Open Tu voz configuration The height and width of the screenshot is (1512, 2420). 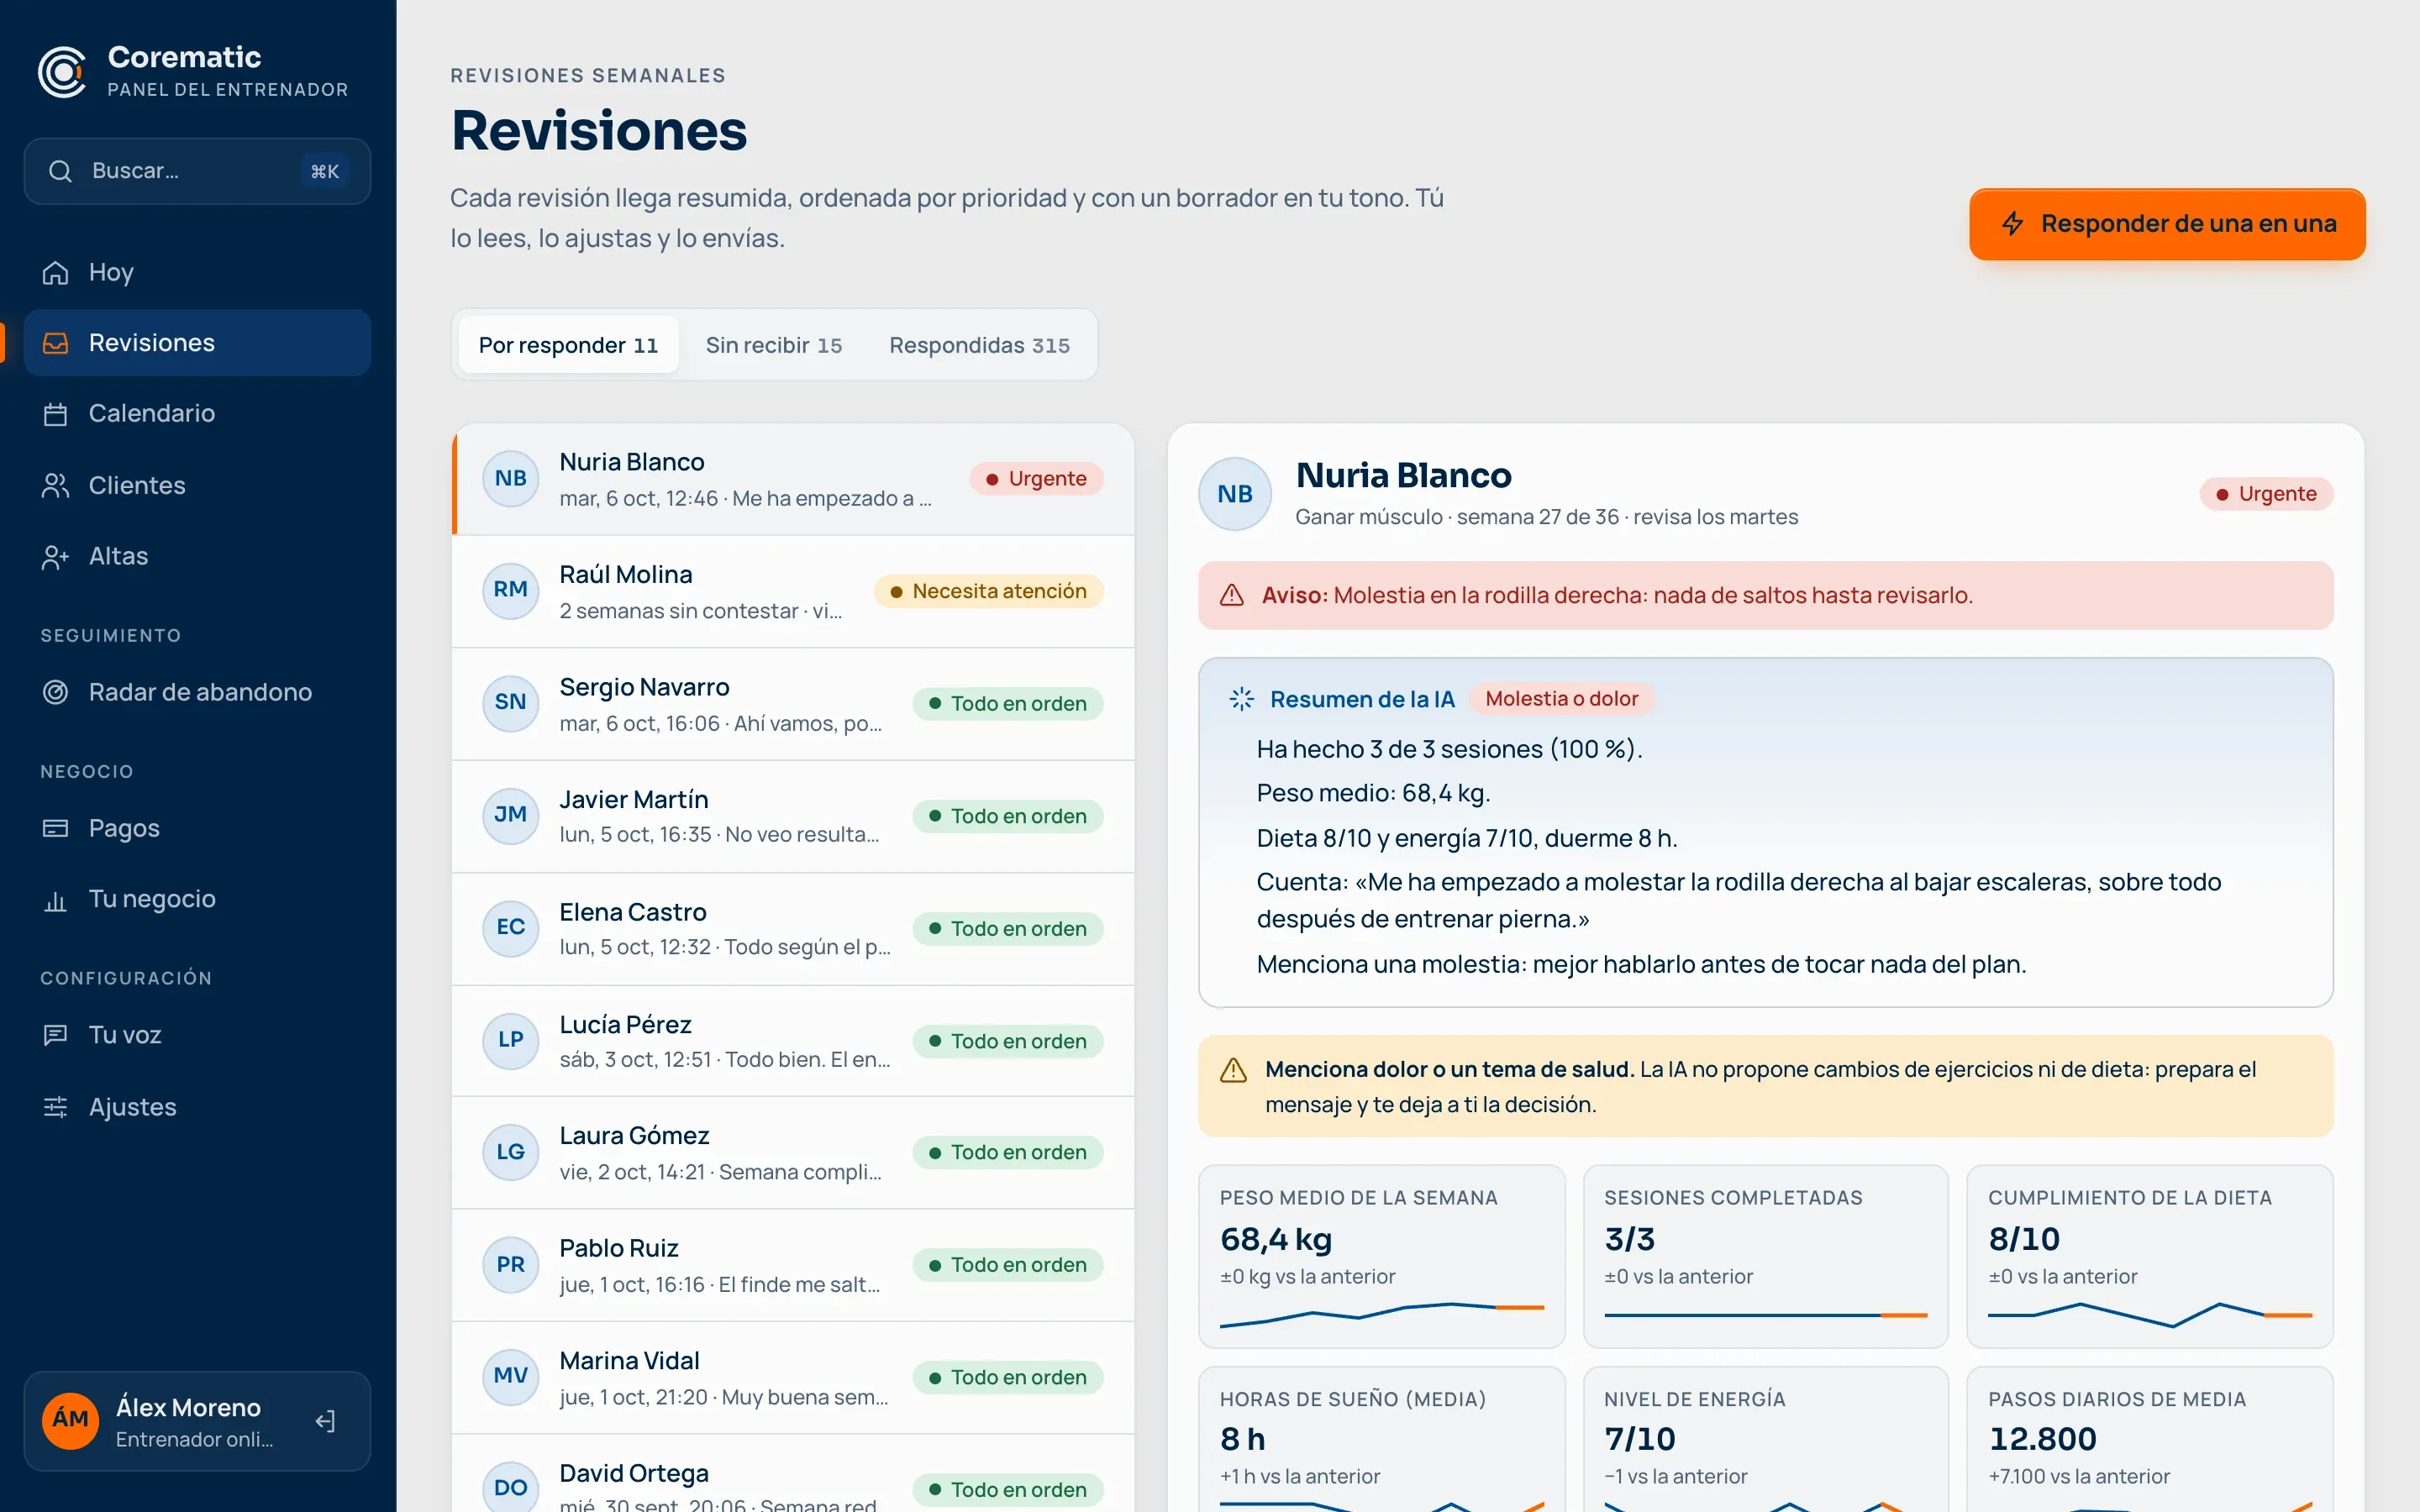pos(197,1035)
